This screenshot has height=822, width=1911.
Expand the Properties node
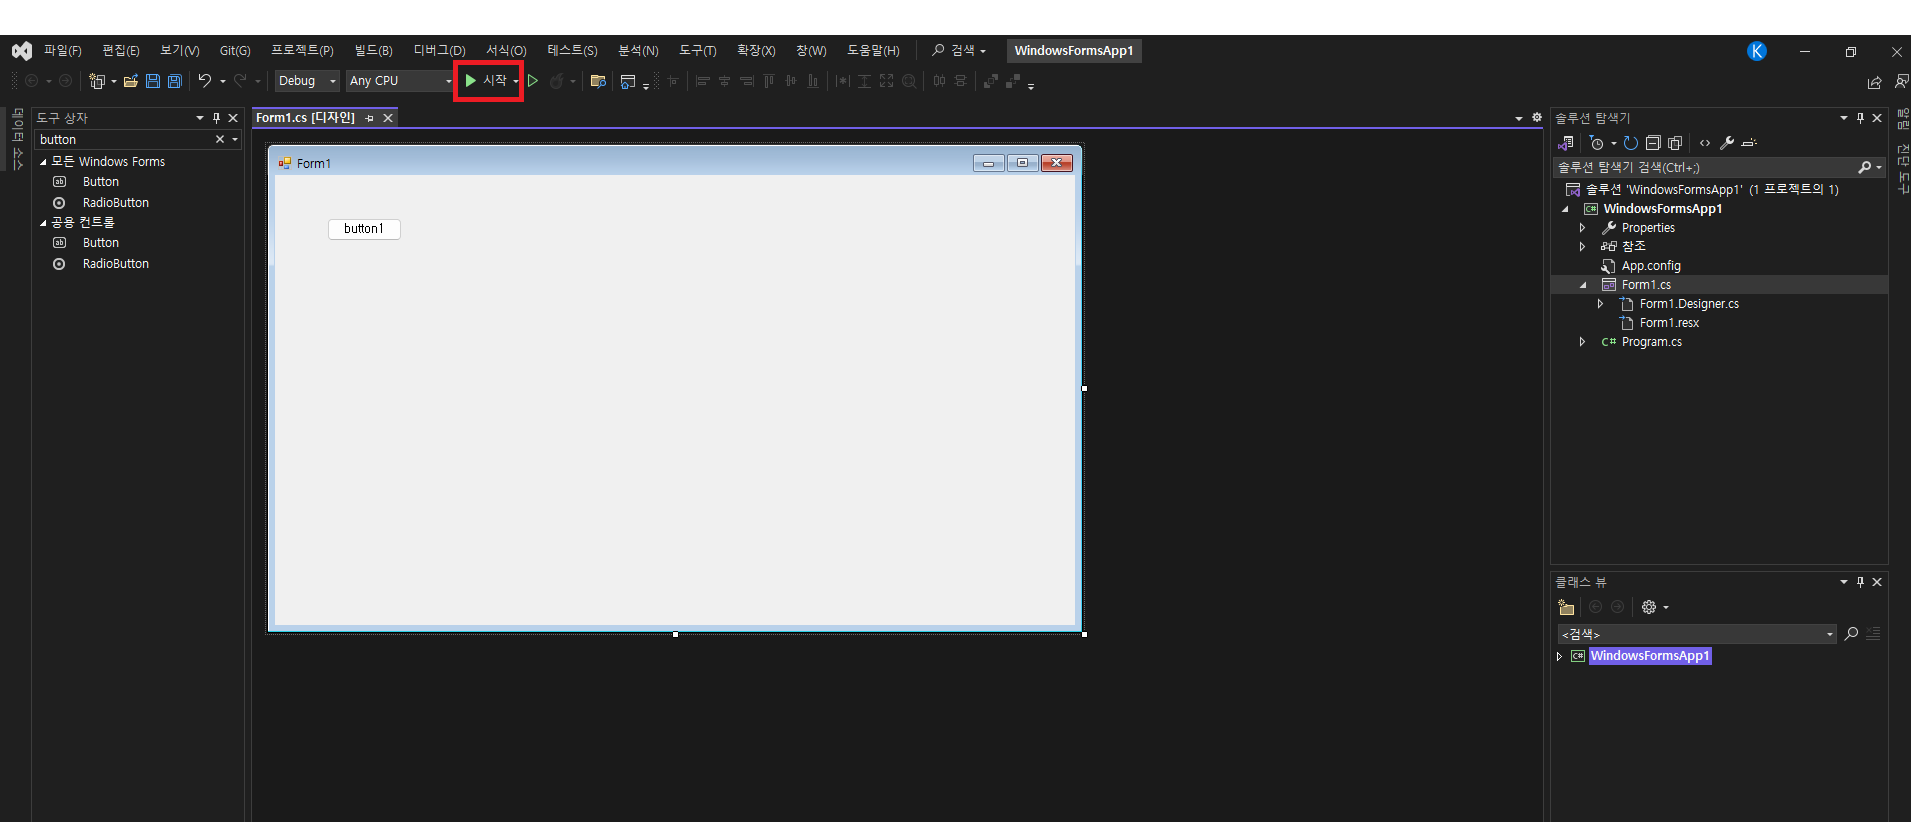tap(1582, 228)
